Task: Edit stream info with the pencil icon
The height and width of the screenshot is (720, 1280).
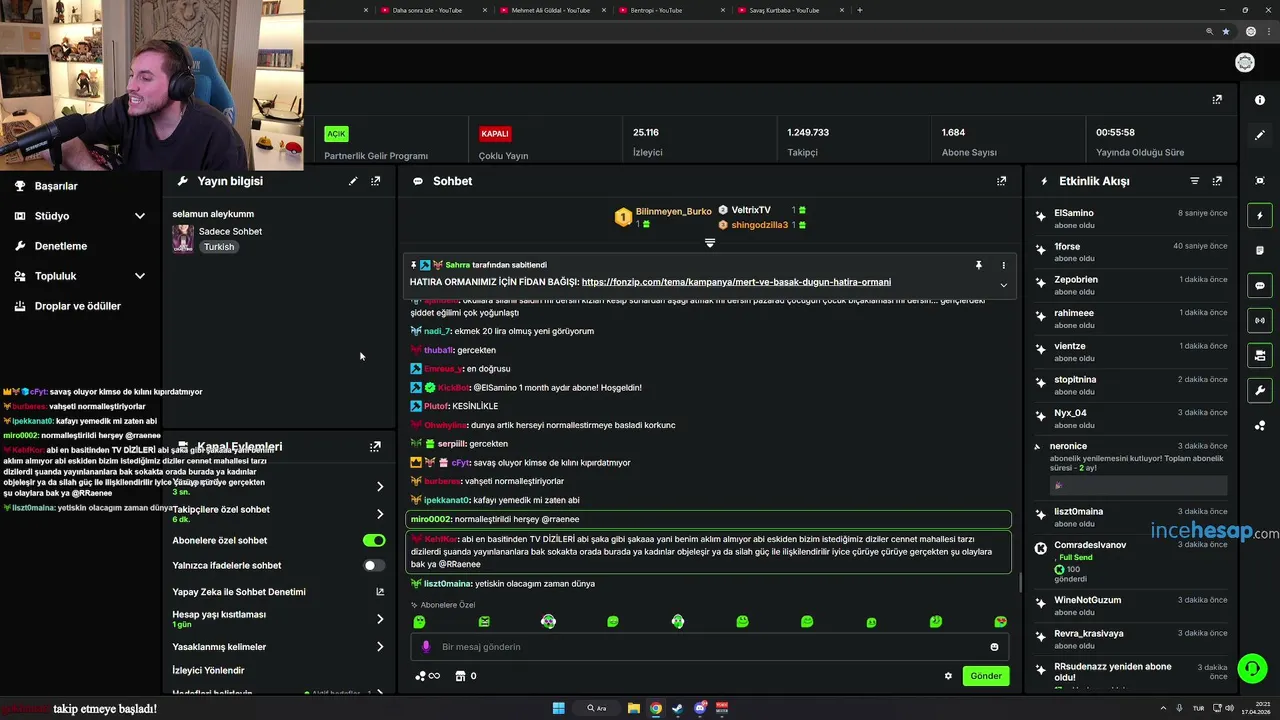Action: pyautogui.click(x=353, y=181)
